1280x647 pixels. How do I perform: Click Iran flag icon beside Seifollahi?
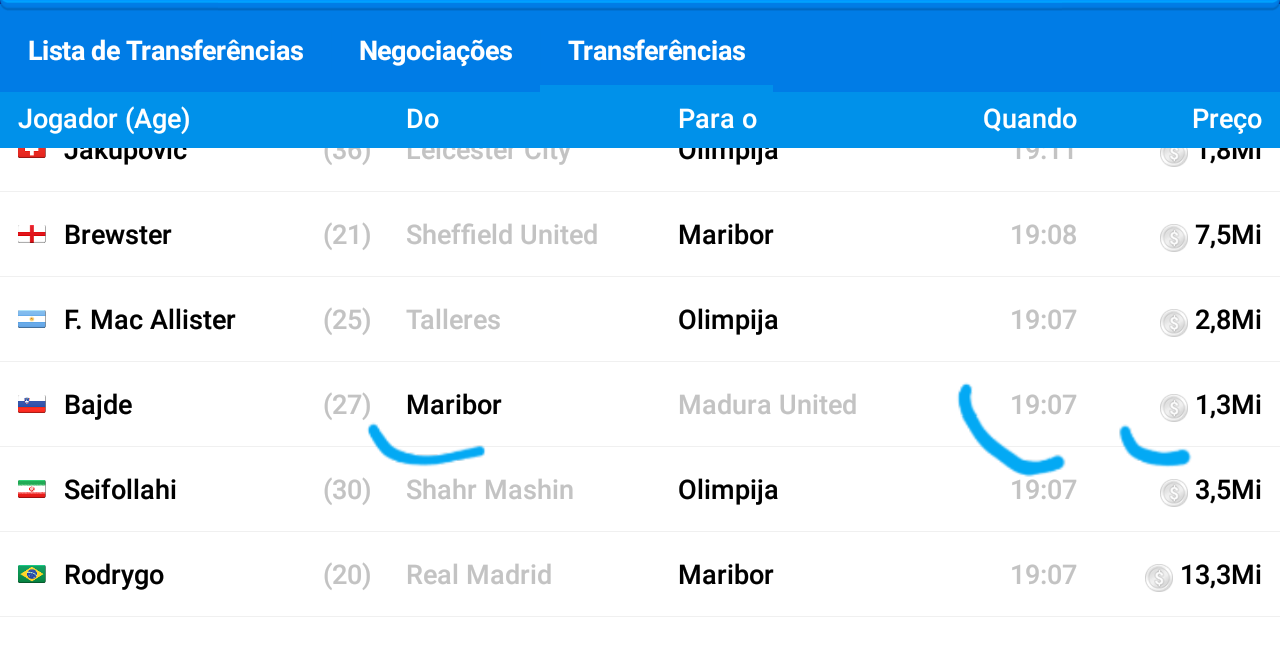pos(32,490)
